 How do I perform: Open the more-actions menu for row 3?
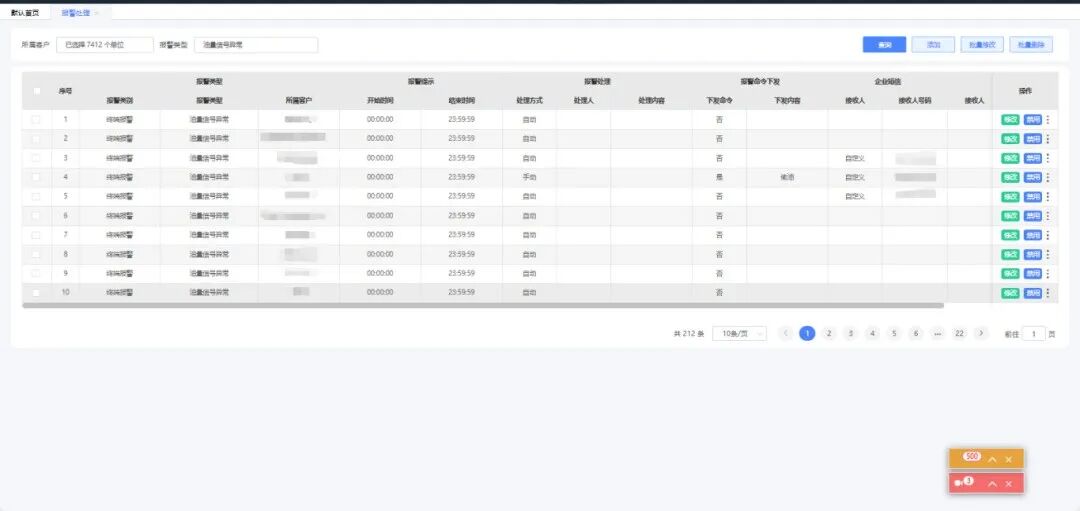[x=1048, y=158]
